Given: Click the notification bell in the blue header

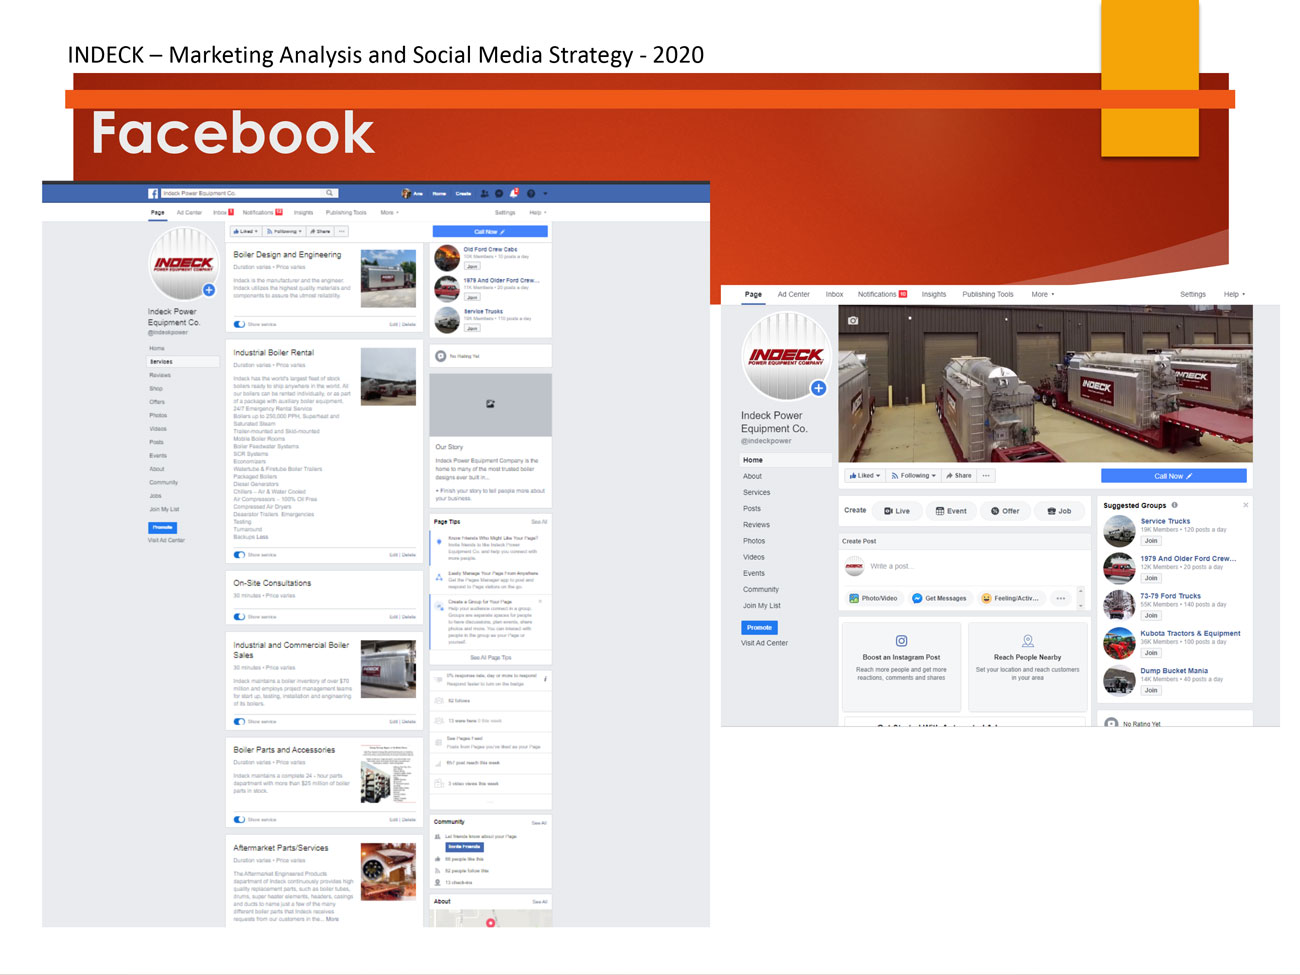Looking at the screenshot, I should [x=514, y=193].
